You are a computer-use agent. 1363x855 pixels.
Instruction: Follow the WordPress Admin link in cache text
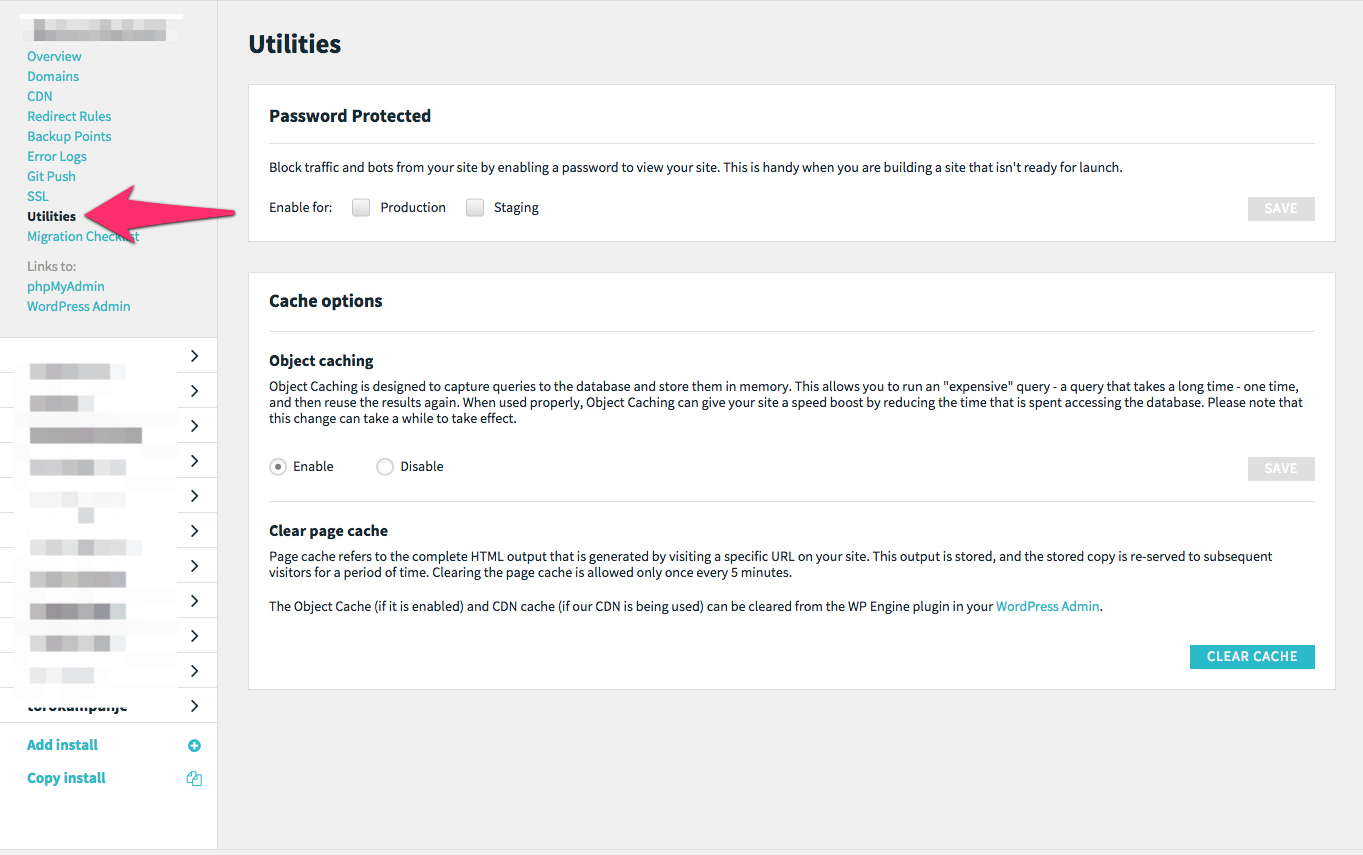[x=1047, y=606]
